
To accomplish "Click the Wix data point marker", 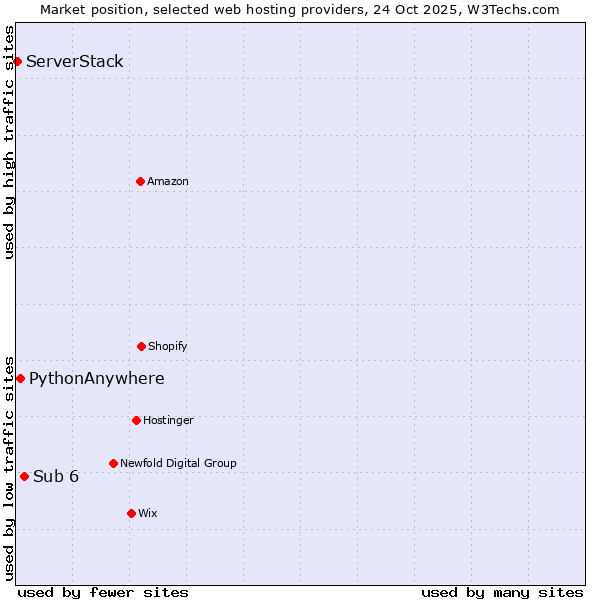I will (x=131, y=513).
